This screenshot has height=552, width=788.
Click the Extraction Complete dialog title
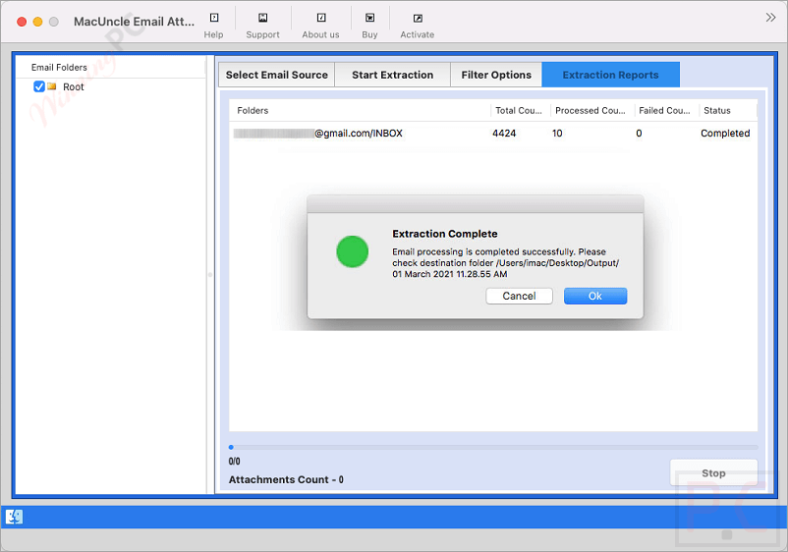pos(445,234)
